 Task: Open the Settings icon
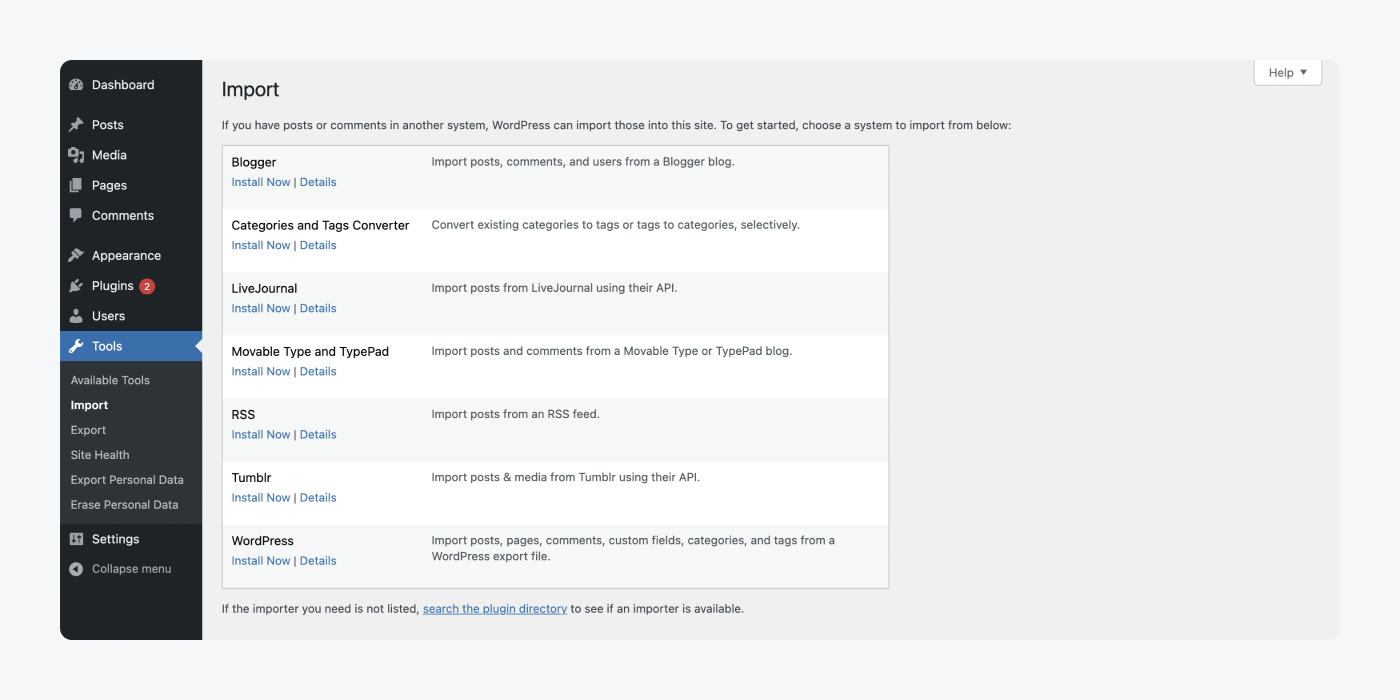[77, 538]
